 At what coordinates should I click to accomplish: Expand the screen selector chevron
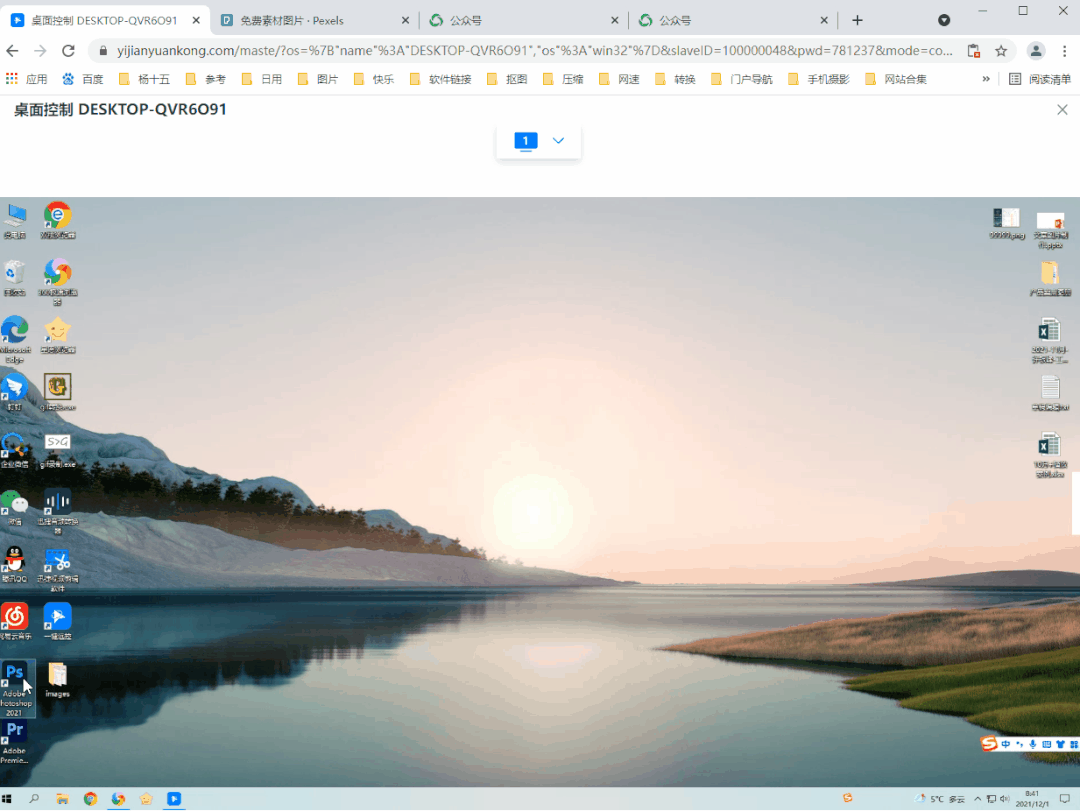coord(558,141)
